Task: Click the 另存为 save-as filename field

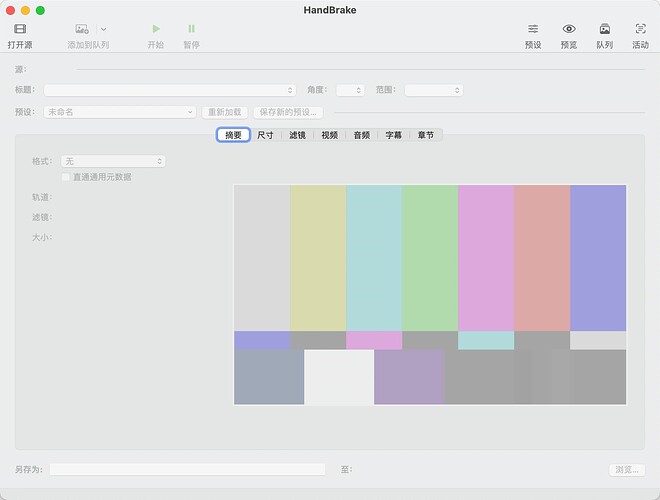Action: (187, 469)
